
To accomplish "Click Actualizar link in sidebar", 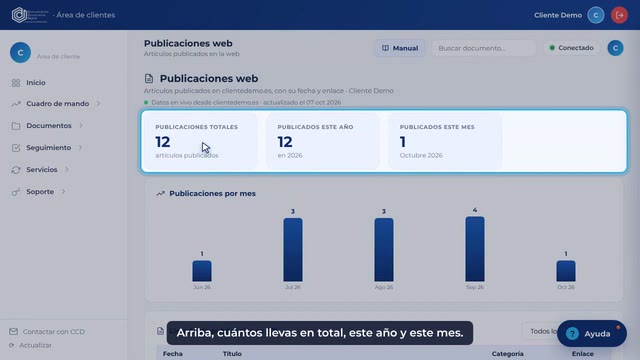I will [36, 345].
